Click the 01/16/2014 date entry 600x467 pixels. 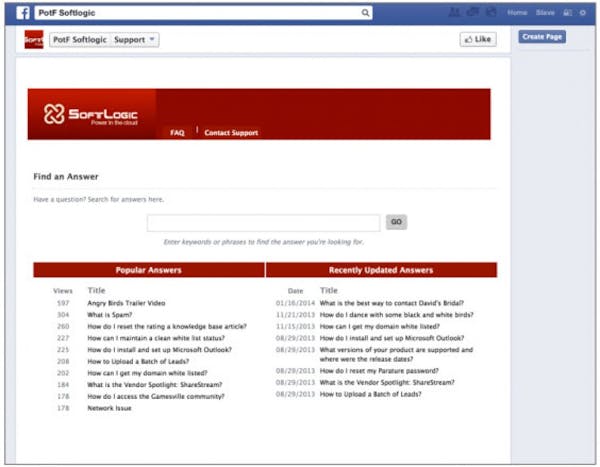point(295,303)
